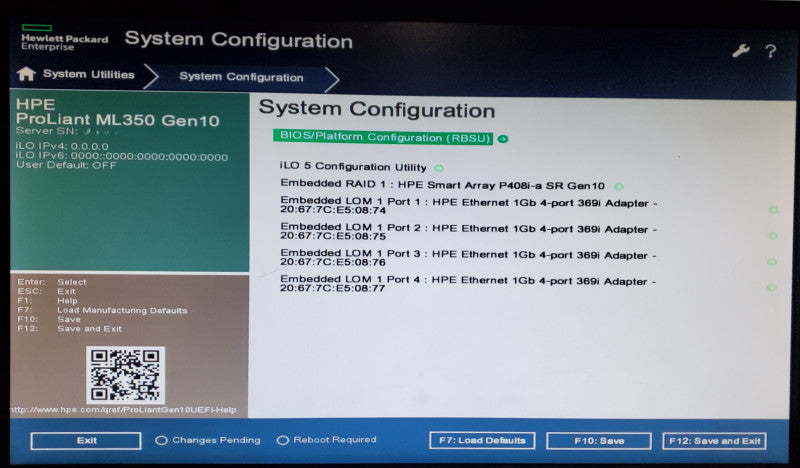Viewport: 800px width, 468px height.
Task: Click F10: Save button
Action: click(598, 441)
